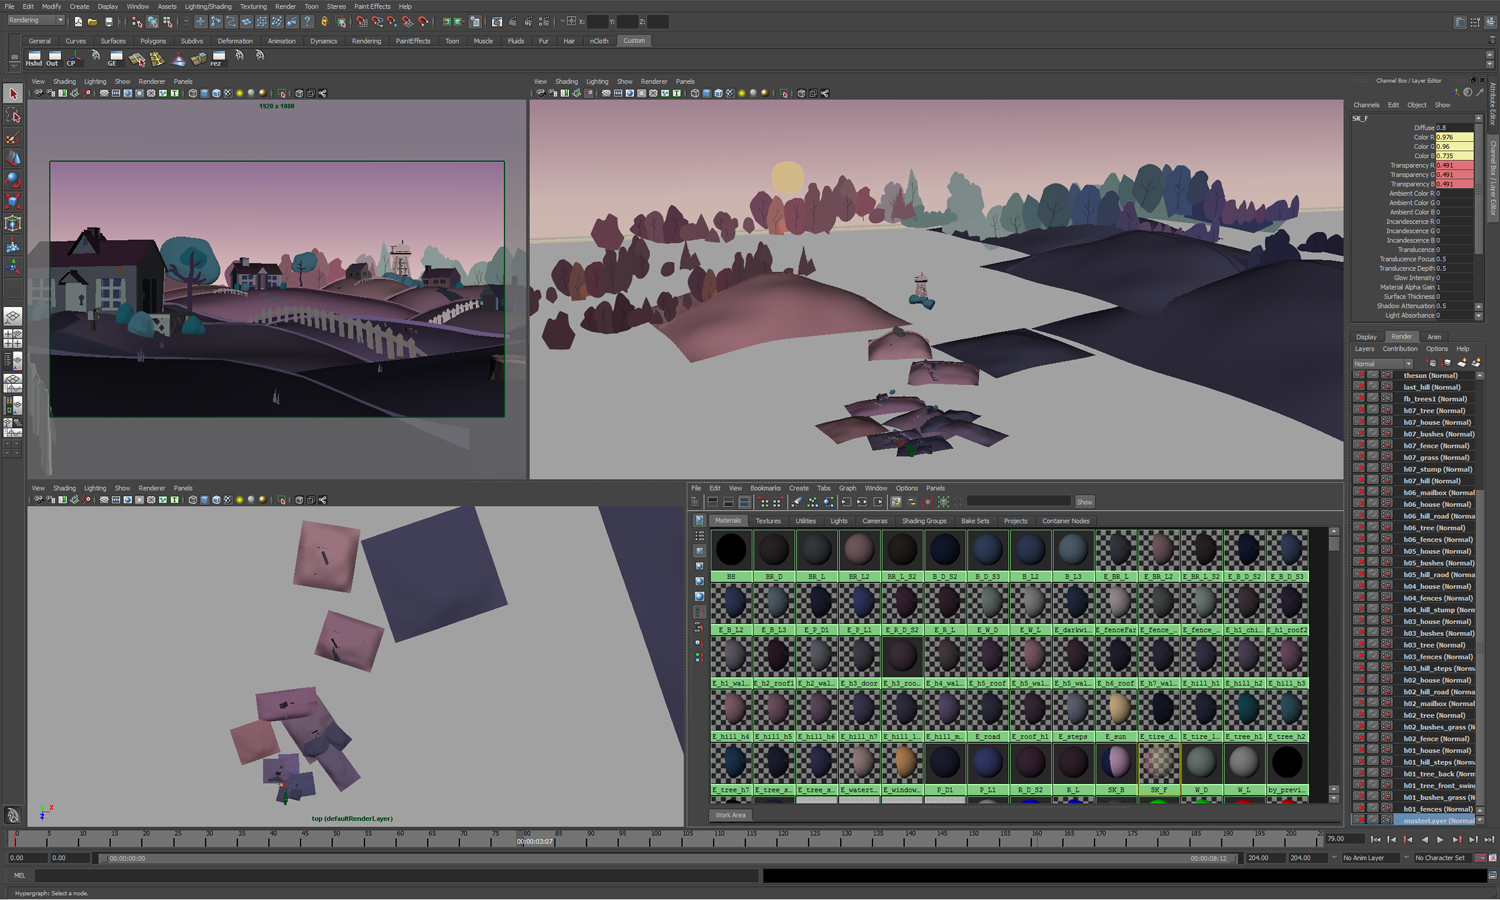Click the go to end of playback button
Screen dimensions: 1500x900
click(x=1488, y=840)
